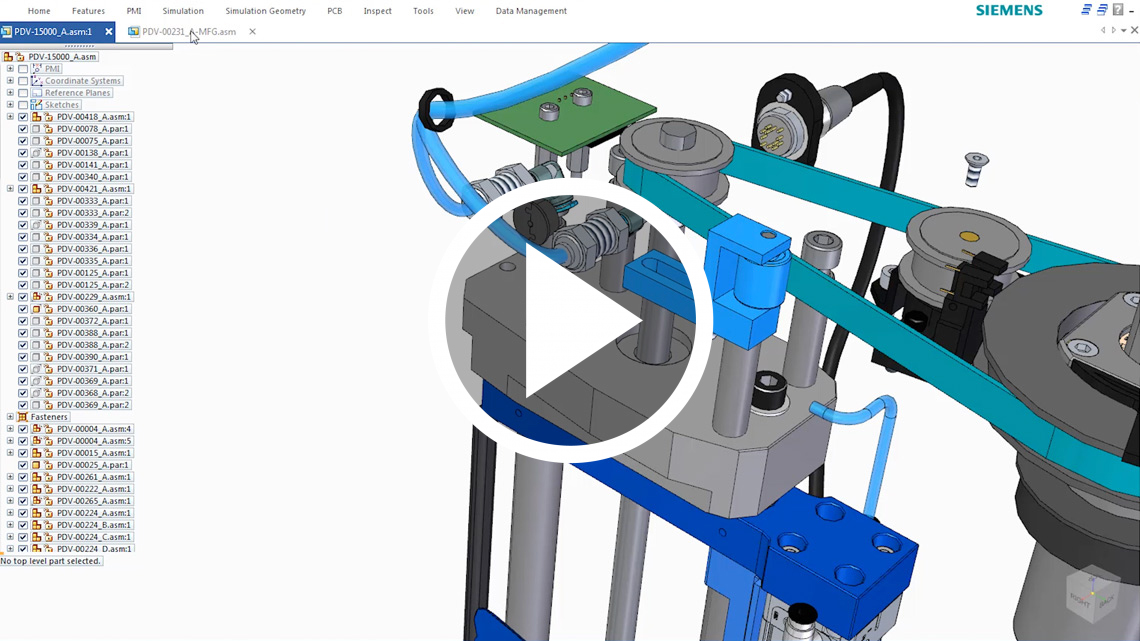Screen dimensions: 1140x641
Task: Uncheck the PDV-00078_A.par:1 visibility checkbox
Action: pyautogui.click(x=23, y=129)
